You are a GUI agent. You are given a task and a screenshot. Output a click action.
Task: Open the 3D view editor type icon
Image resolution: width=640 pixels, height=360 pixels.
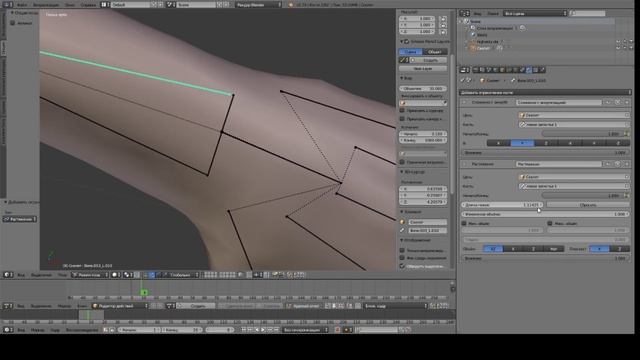8,275
